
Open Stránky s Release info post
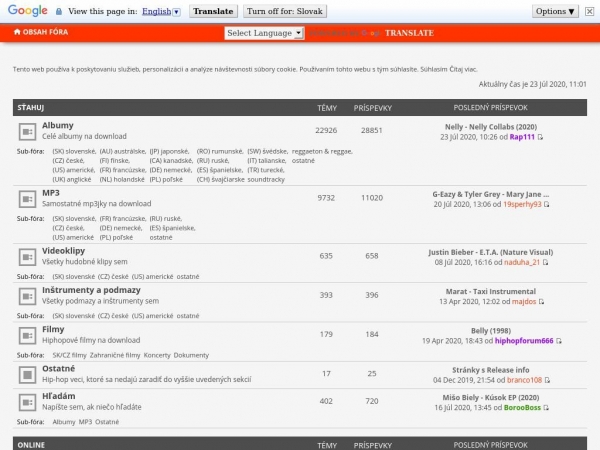[491, 370]
